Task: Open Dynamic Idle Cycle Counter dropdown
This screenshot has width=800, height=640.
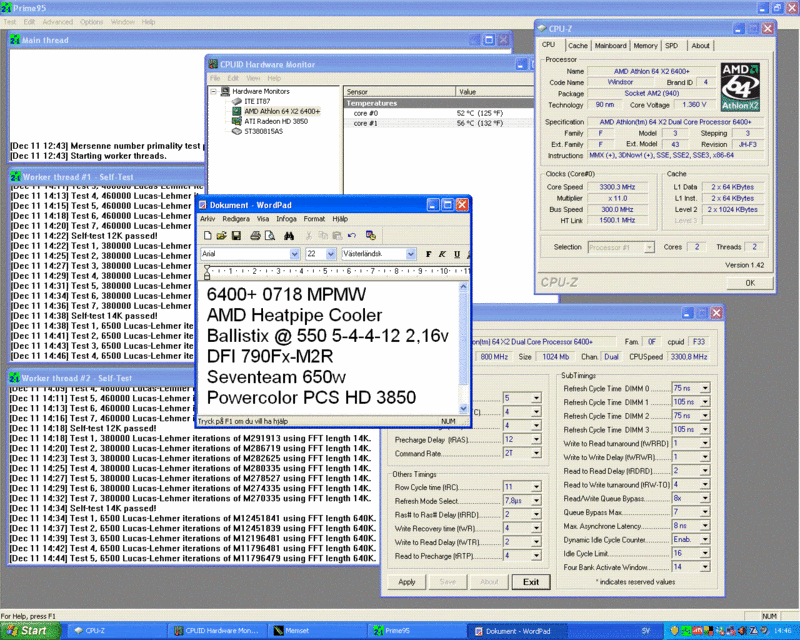Action: point(705,540)
